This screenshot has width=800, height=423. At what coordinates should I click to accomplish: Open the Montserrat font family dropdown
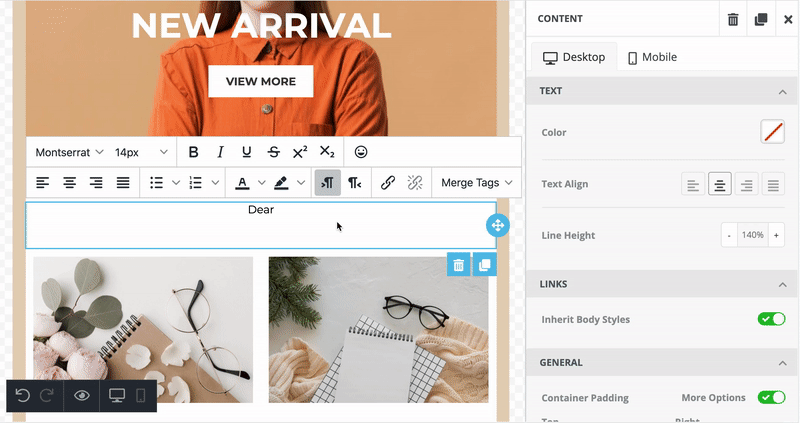(x=69, y=152)
